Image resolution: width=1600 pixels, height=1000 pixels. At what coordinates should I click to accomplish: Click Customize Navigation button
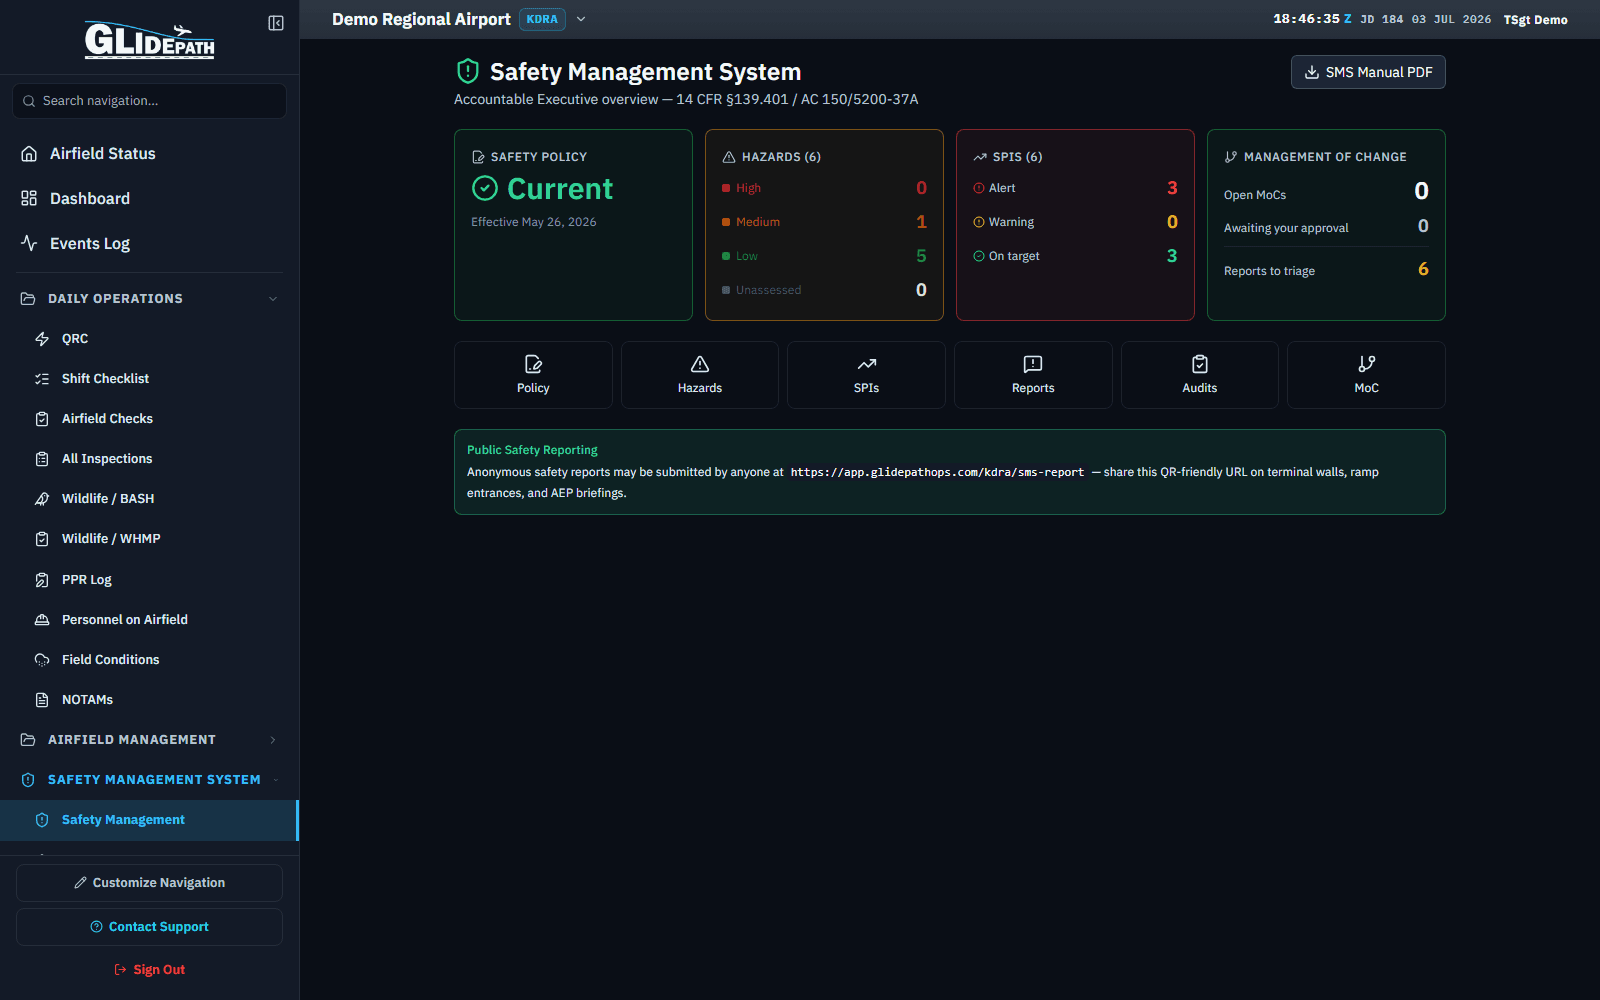149,883
